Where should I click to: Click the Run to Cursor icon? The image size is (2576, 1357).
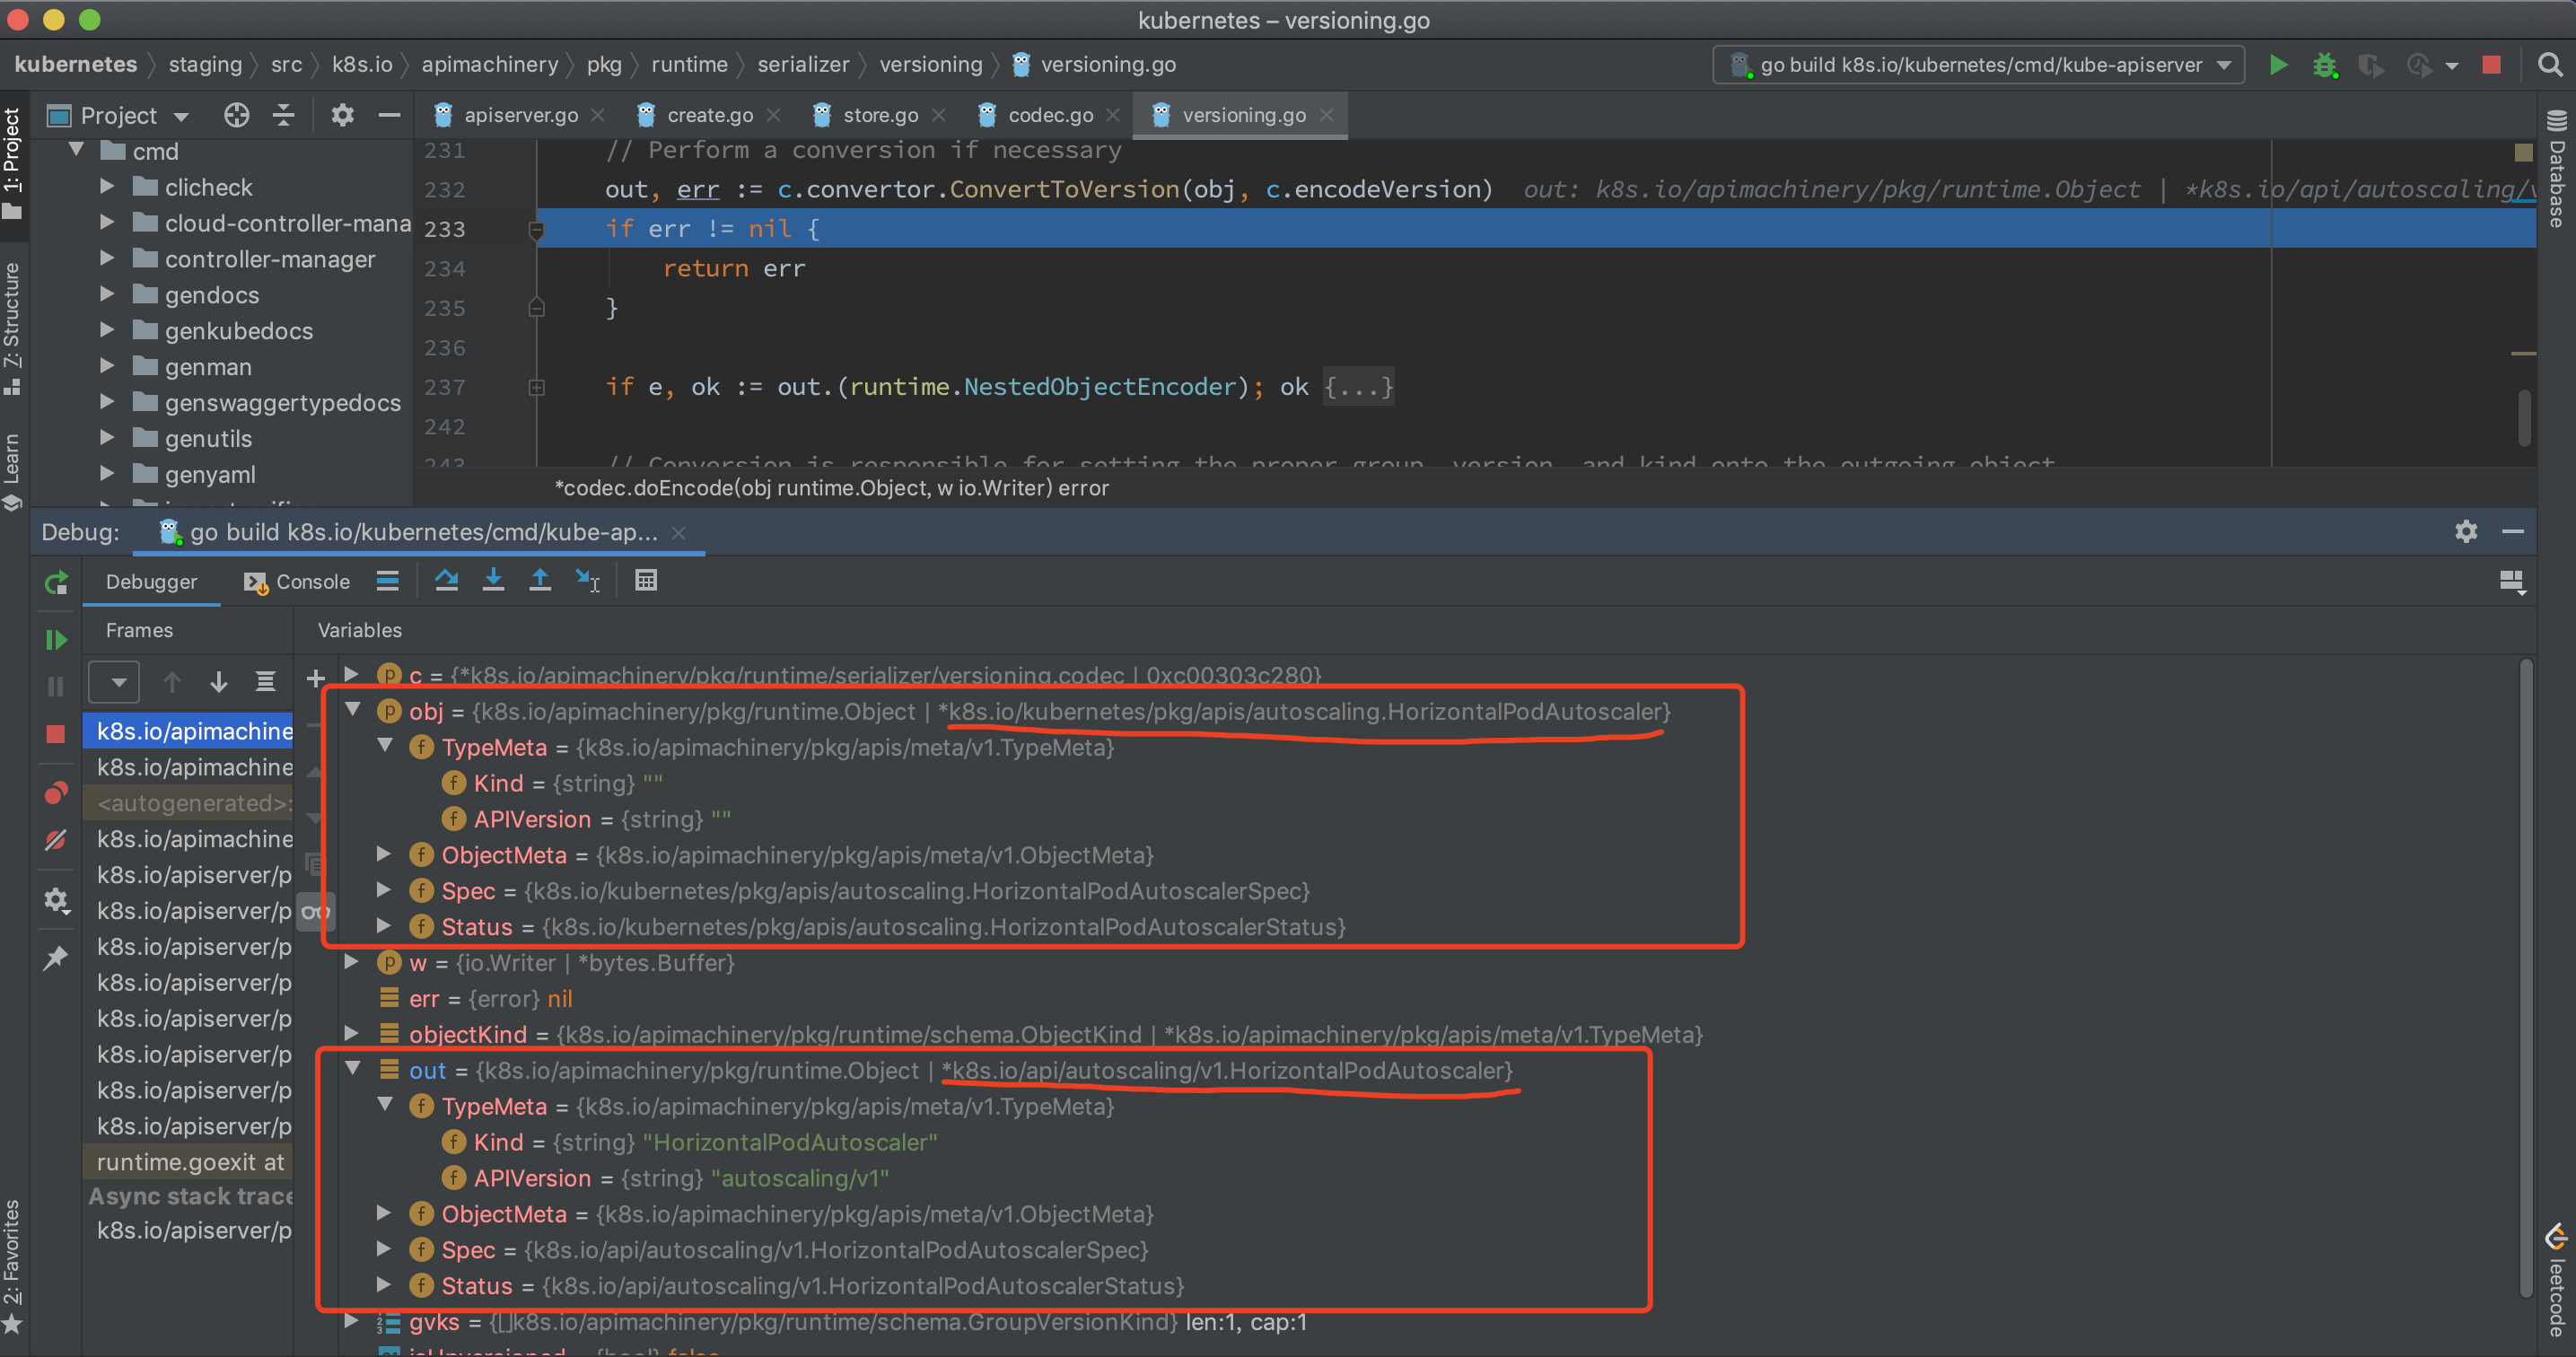click(587, 580)
